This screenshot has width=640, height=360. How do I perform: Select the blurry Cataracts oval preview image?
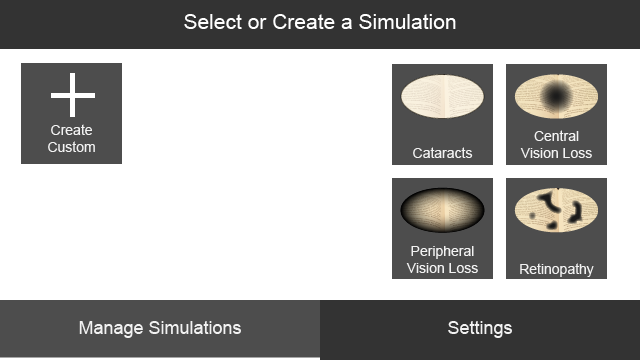(x=442, y=97)
